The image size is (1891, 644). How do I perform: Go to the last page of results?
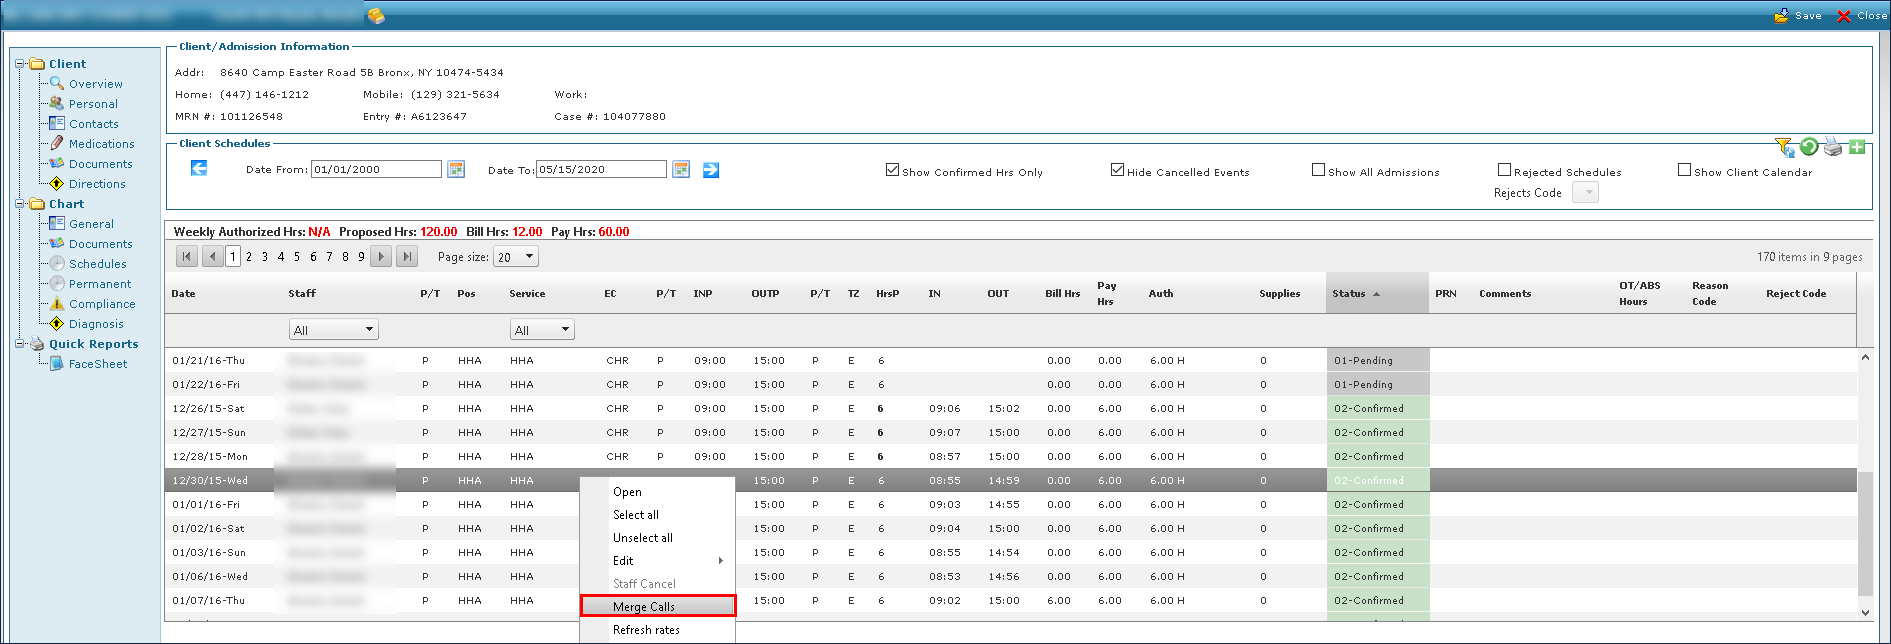click(406, 257)
